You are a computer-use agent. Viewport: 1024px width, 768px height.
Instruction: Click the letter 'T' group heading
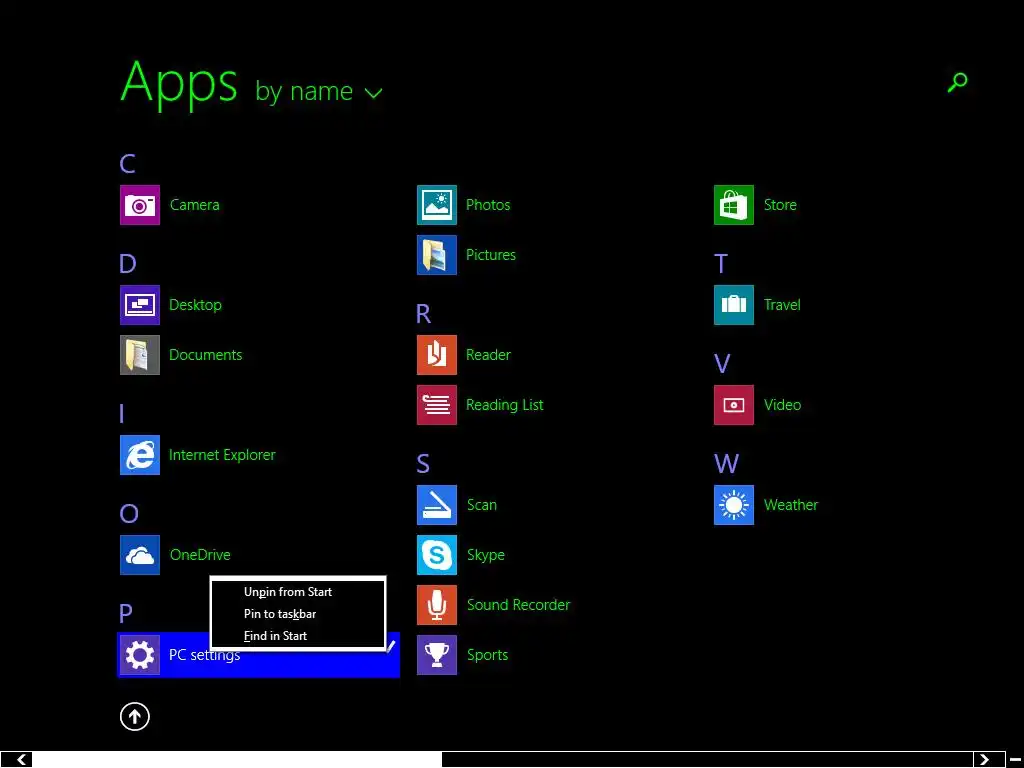point(721,264)
